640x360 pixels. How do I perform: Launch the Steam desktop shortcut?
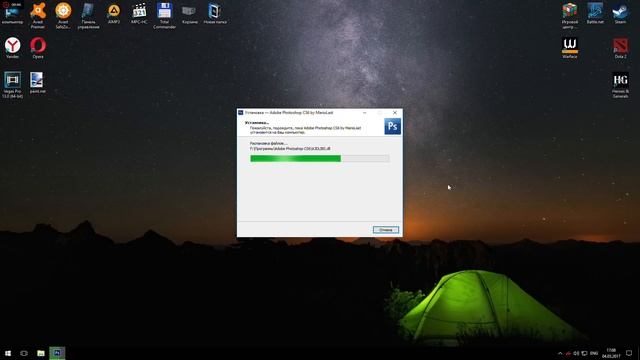(x=620, y=13)
